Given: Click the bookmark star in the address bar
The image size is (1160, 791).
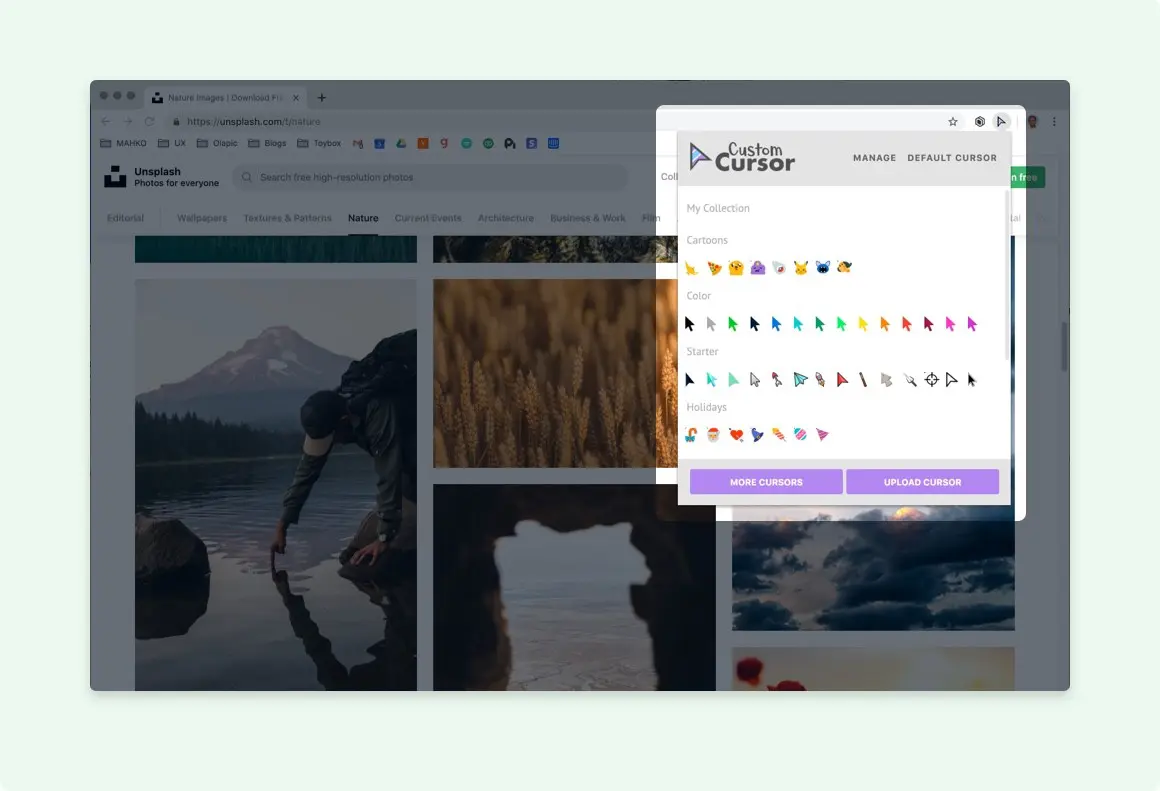Looking at the screenshot, I should click(952, 121).
